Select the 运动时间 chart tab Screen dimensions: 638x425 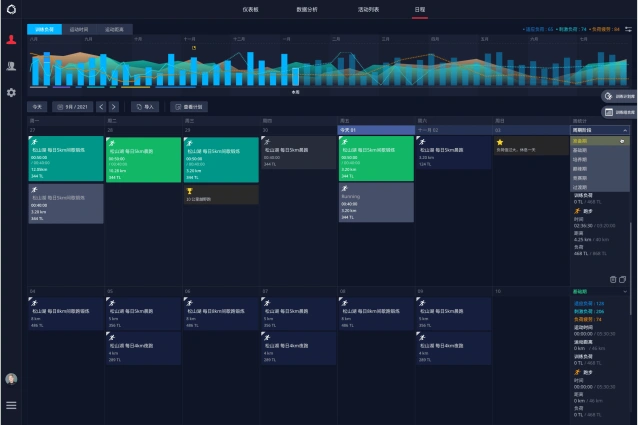coord(78,30)
